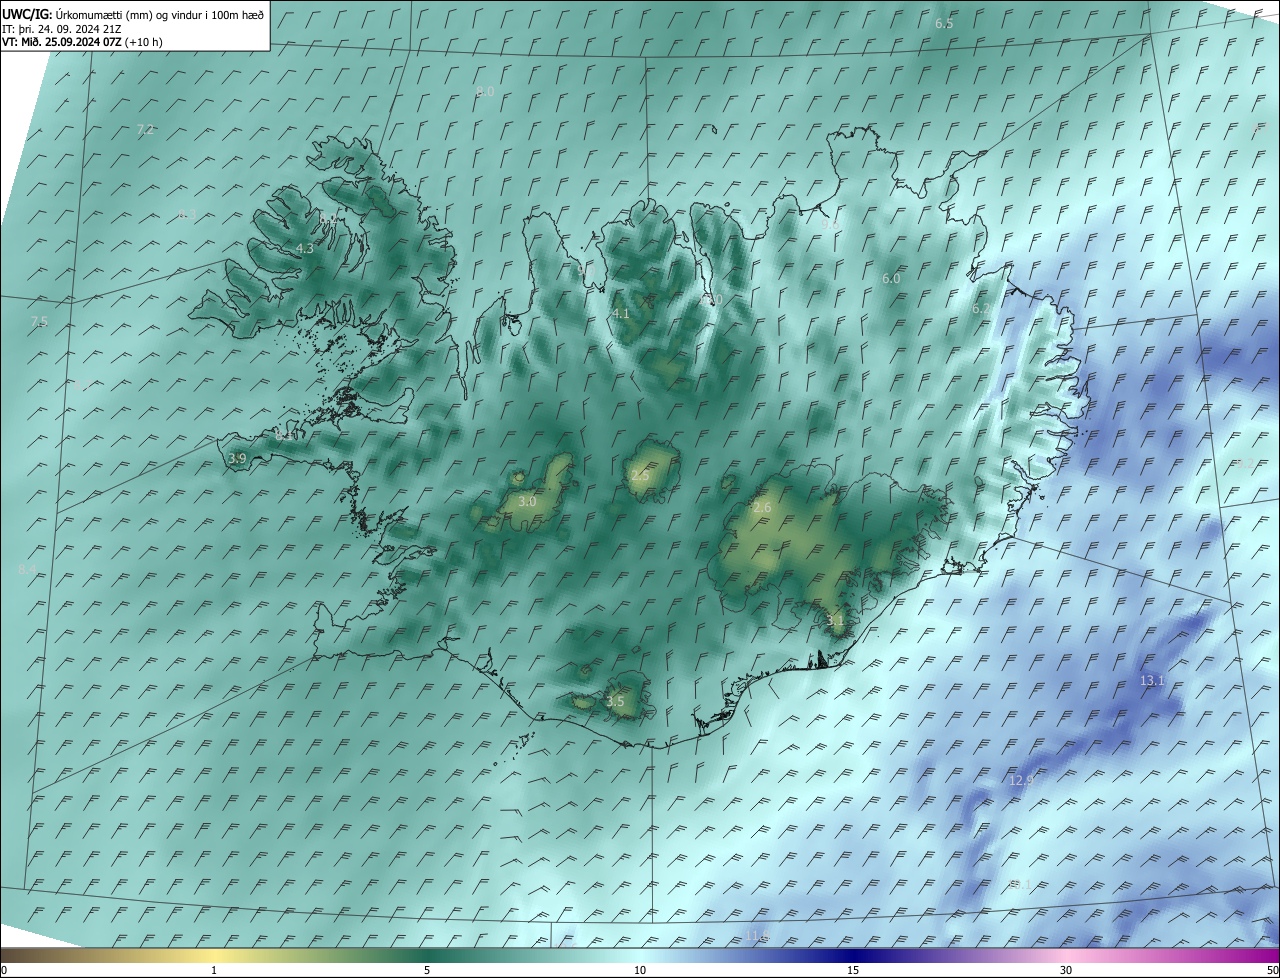Click the colorbar tick label 50
Screen dimensions: 1280x978
click(1272, 970)
